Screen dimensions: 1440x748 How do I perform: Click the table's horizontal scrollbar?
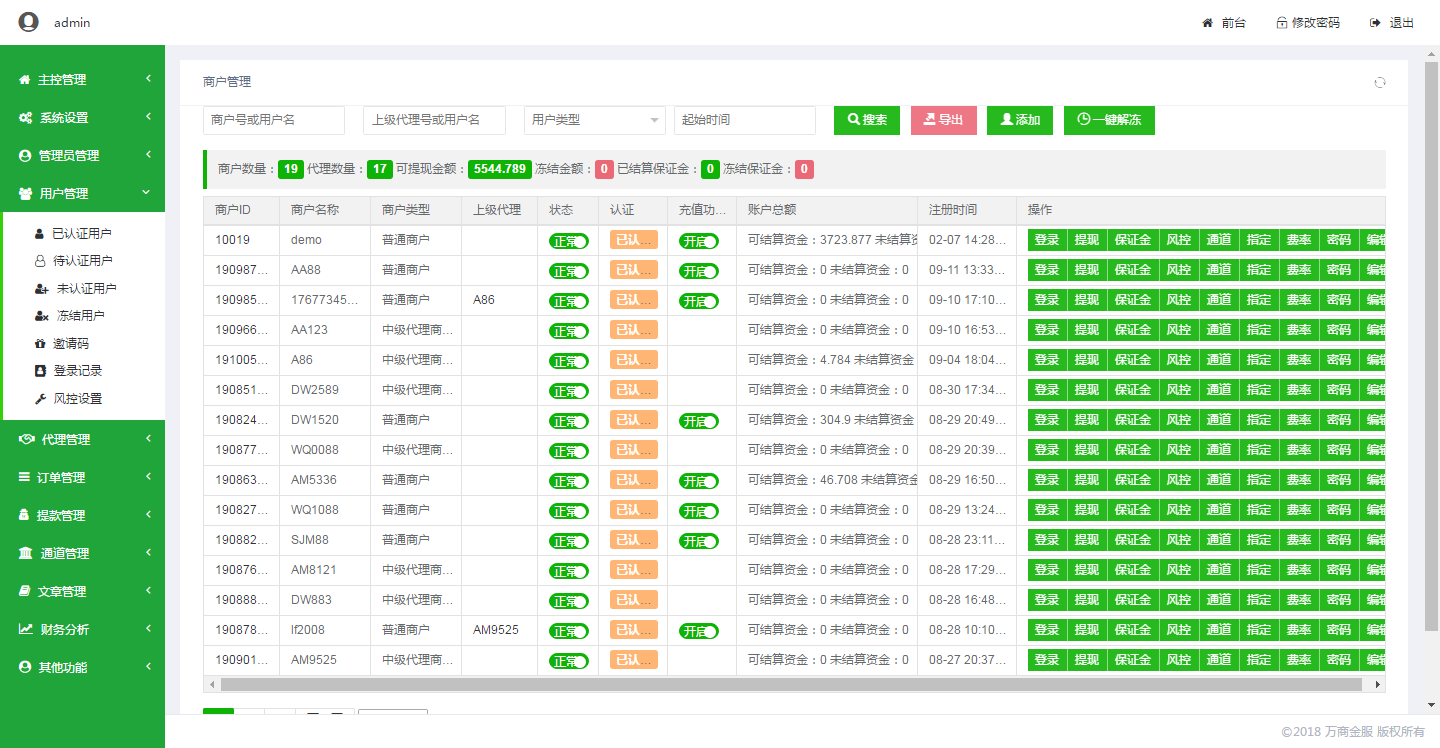[x=790, y=685]
